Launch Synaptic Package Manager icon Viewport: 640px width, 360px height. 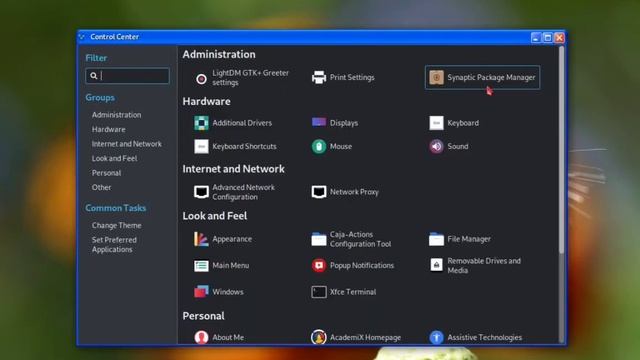(x=436, y=77)
